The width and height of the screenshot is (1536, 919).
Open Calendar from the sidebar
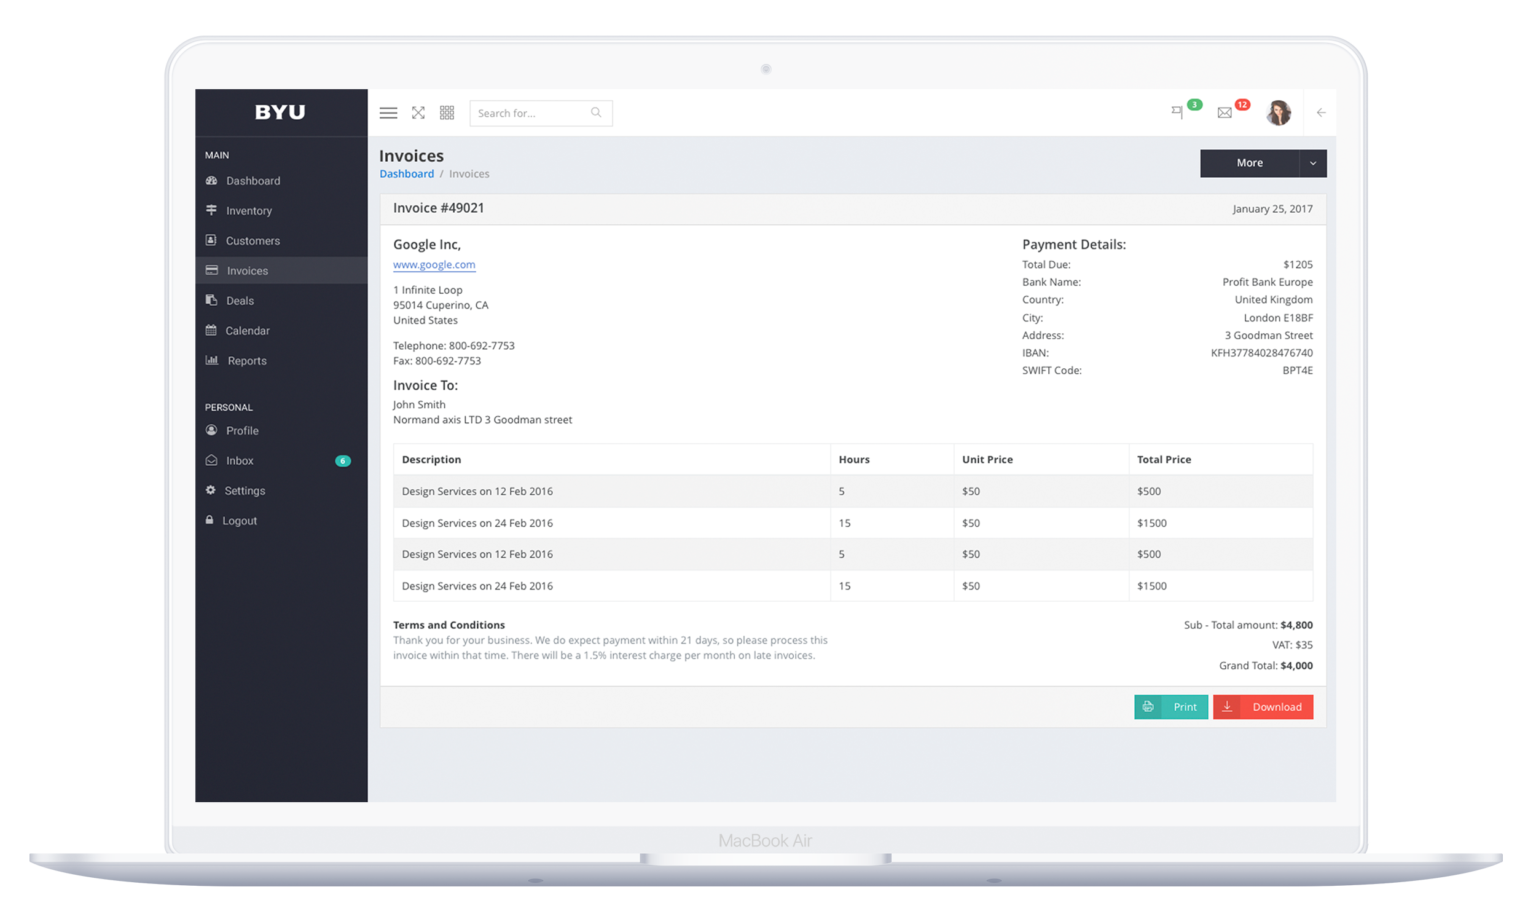click(246, 330)
